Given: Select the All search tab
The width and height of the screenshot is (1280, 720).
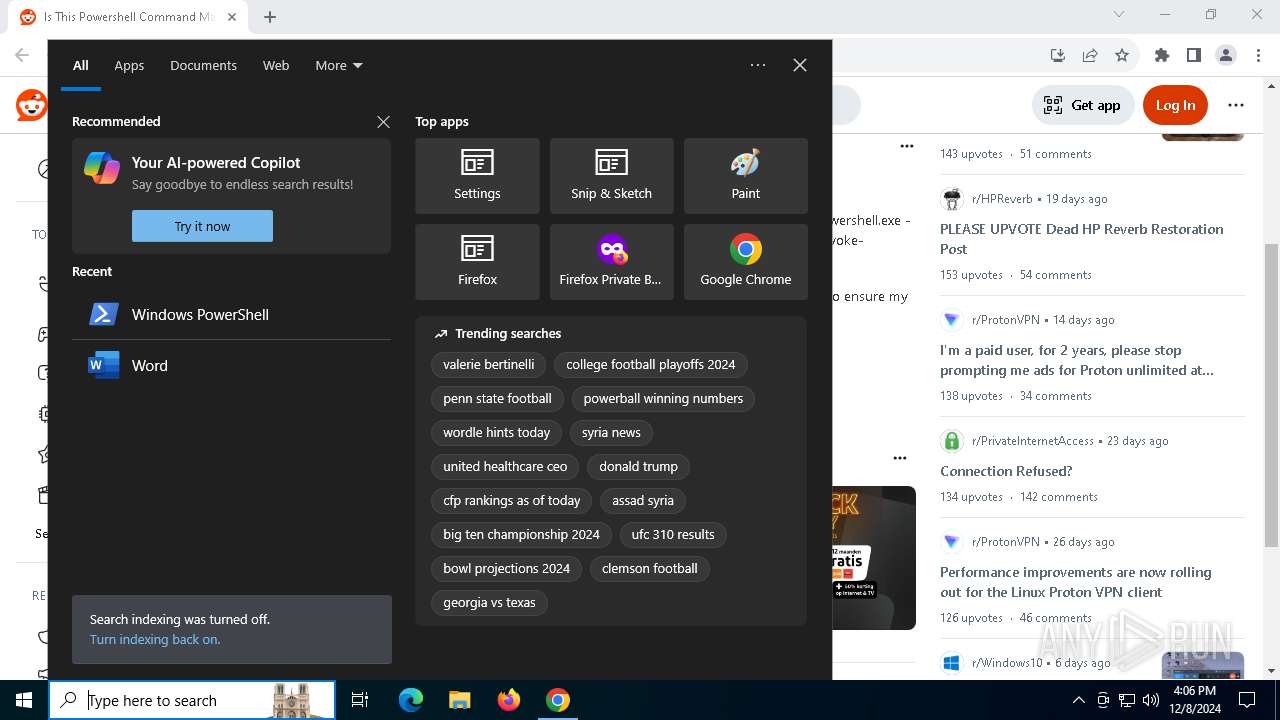Looking at the screenshot, I should pos(81,65).
